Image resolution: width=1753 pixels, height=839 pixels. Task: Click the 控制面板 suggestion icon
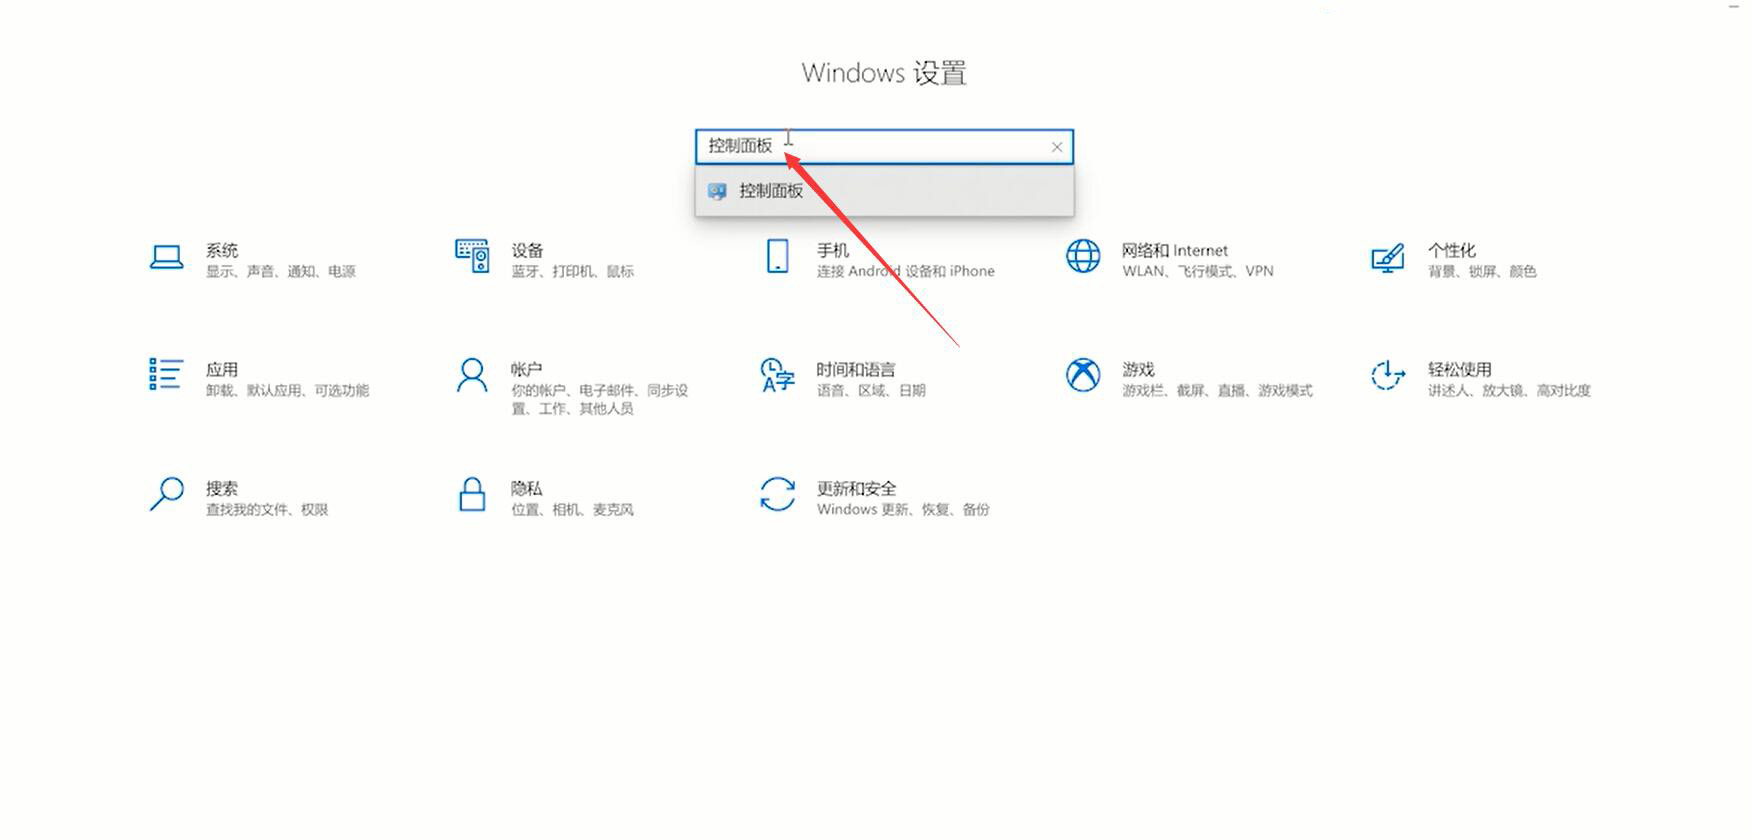coord(717,191)
